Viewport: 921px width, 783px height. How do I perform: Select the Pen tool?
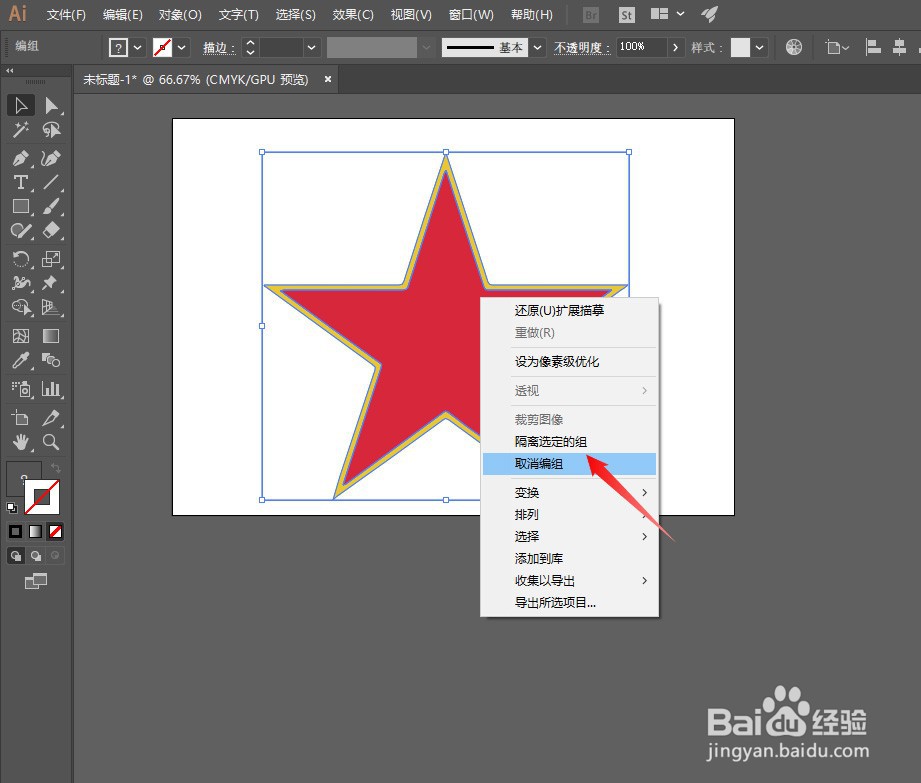click(x=21, y=158)
